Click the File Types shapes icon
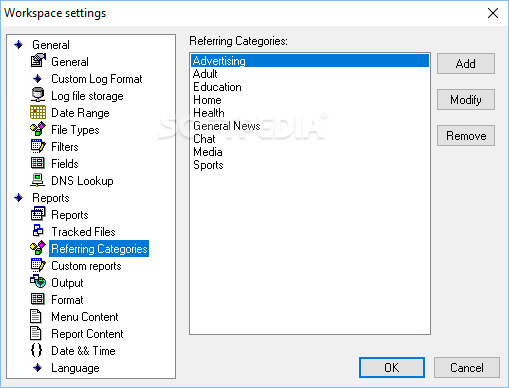 38,129
